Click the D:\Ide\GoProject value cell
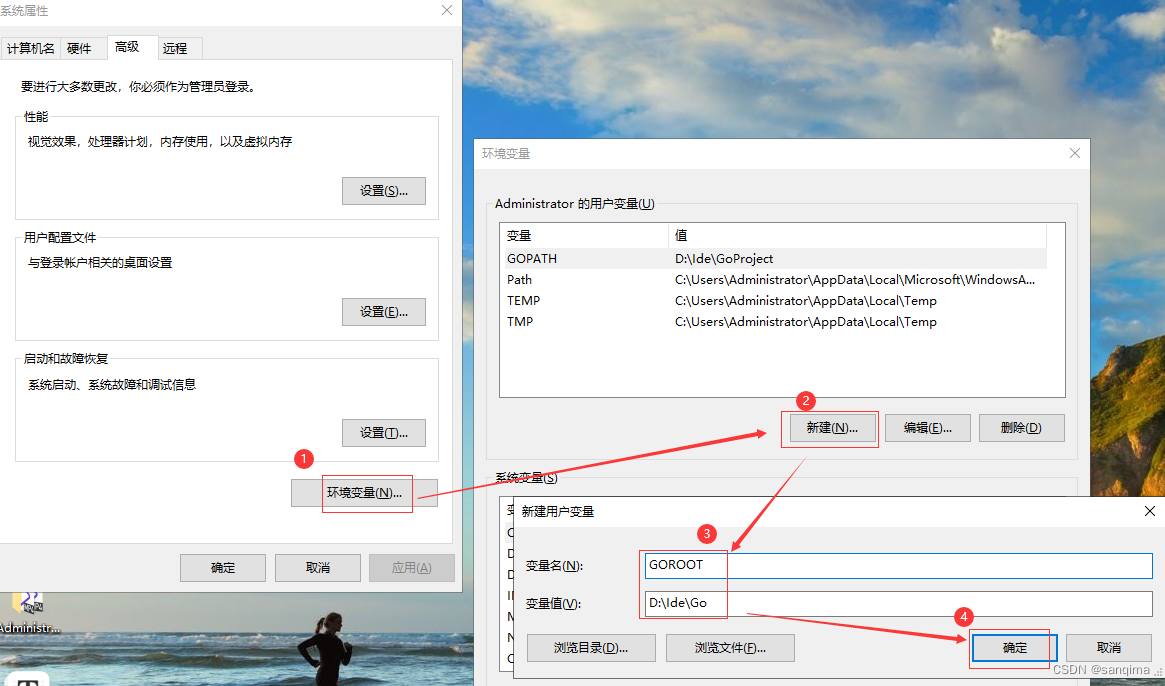 724,259
